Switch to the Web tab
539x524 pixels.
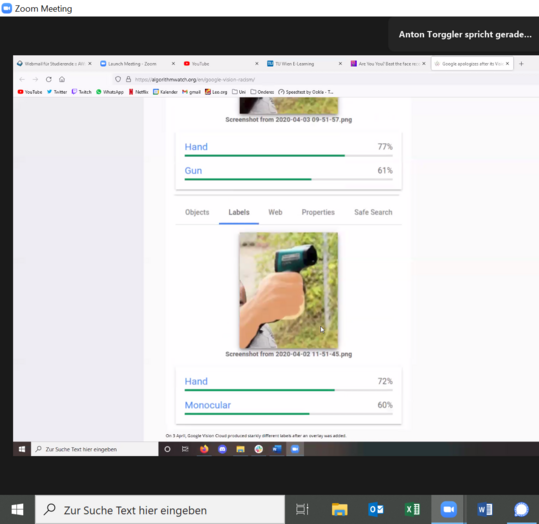click(x=275, y=212)
